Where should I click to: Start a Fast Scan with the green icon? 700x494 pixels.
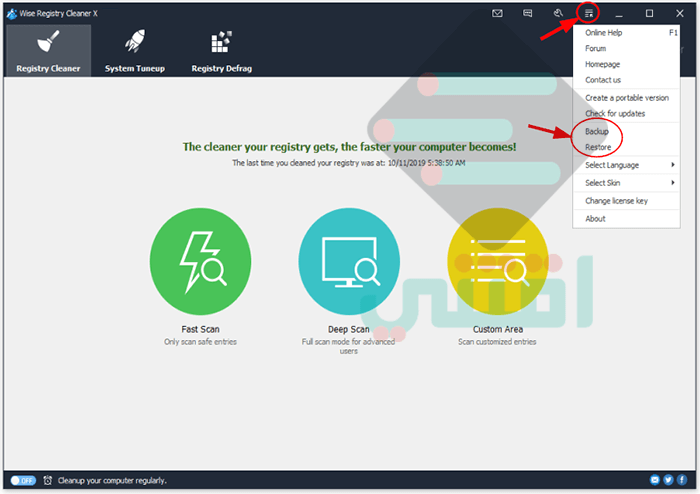pos(200,262)
